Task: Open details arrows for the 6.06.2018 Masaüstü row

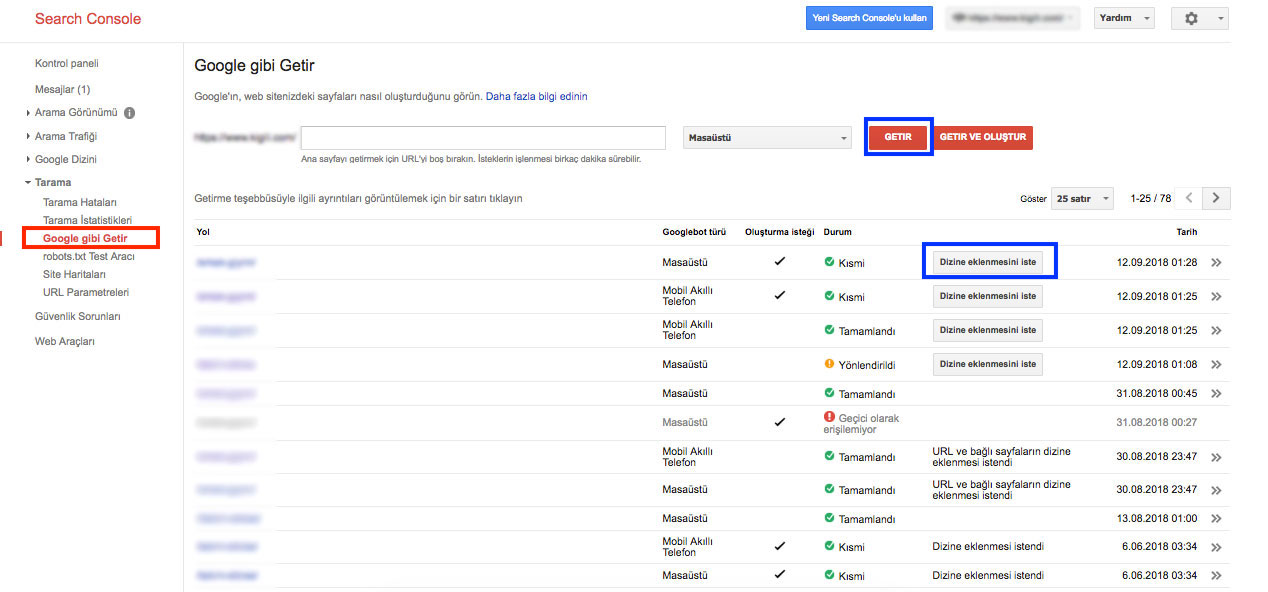Action: (x=1216, y=576)
